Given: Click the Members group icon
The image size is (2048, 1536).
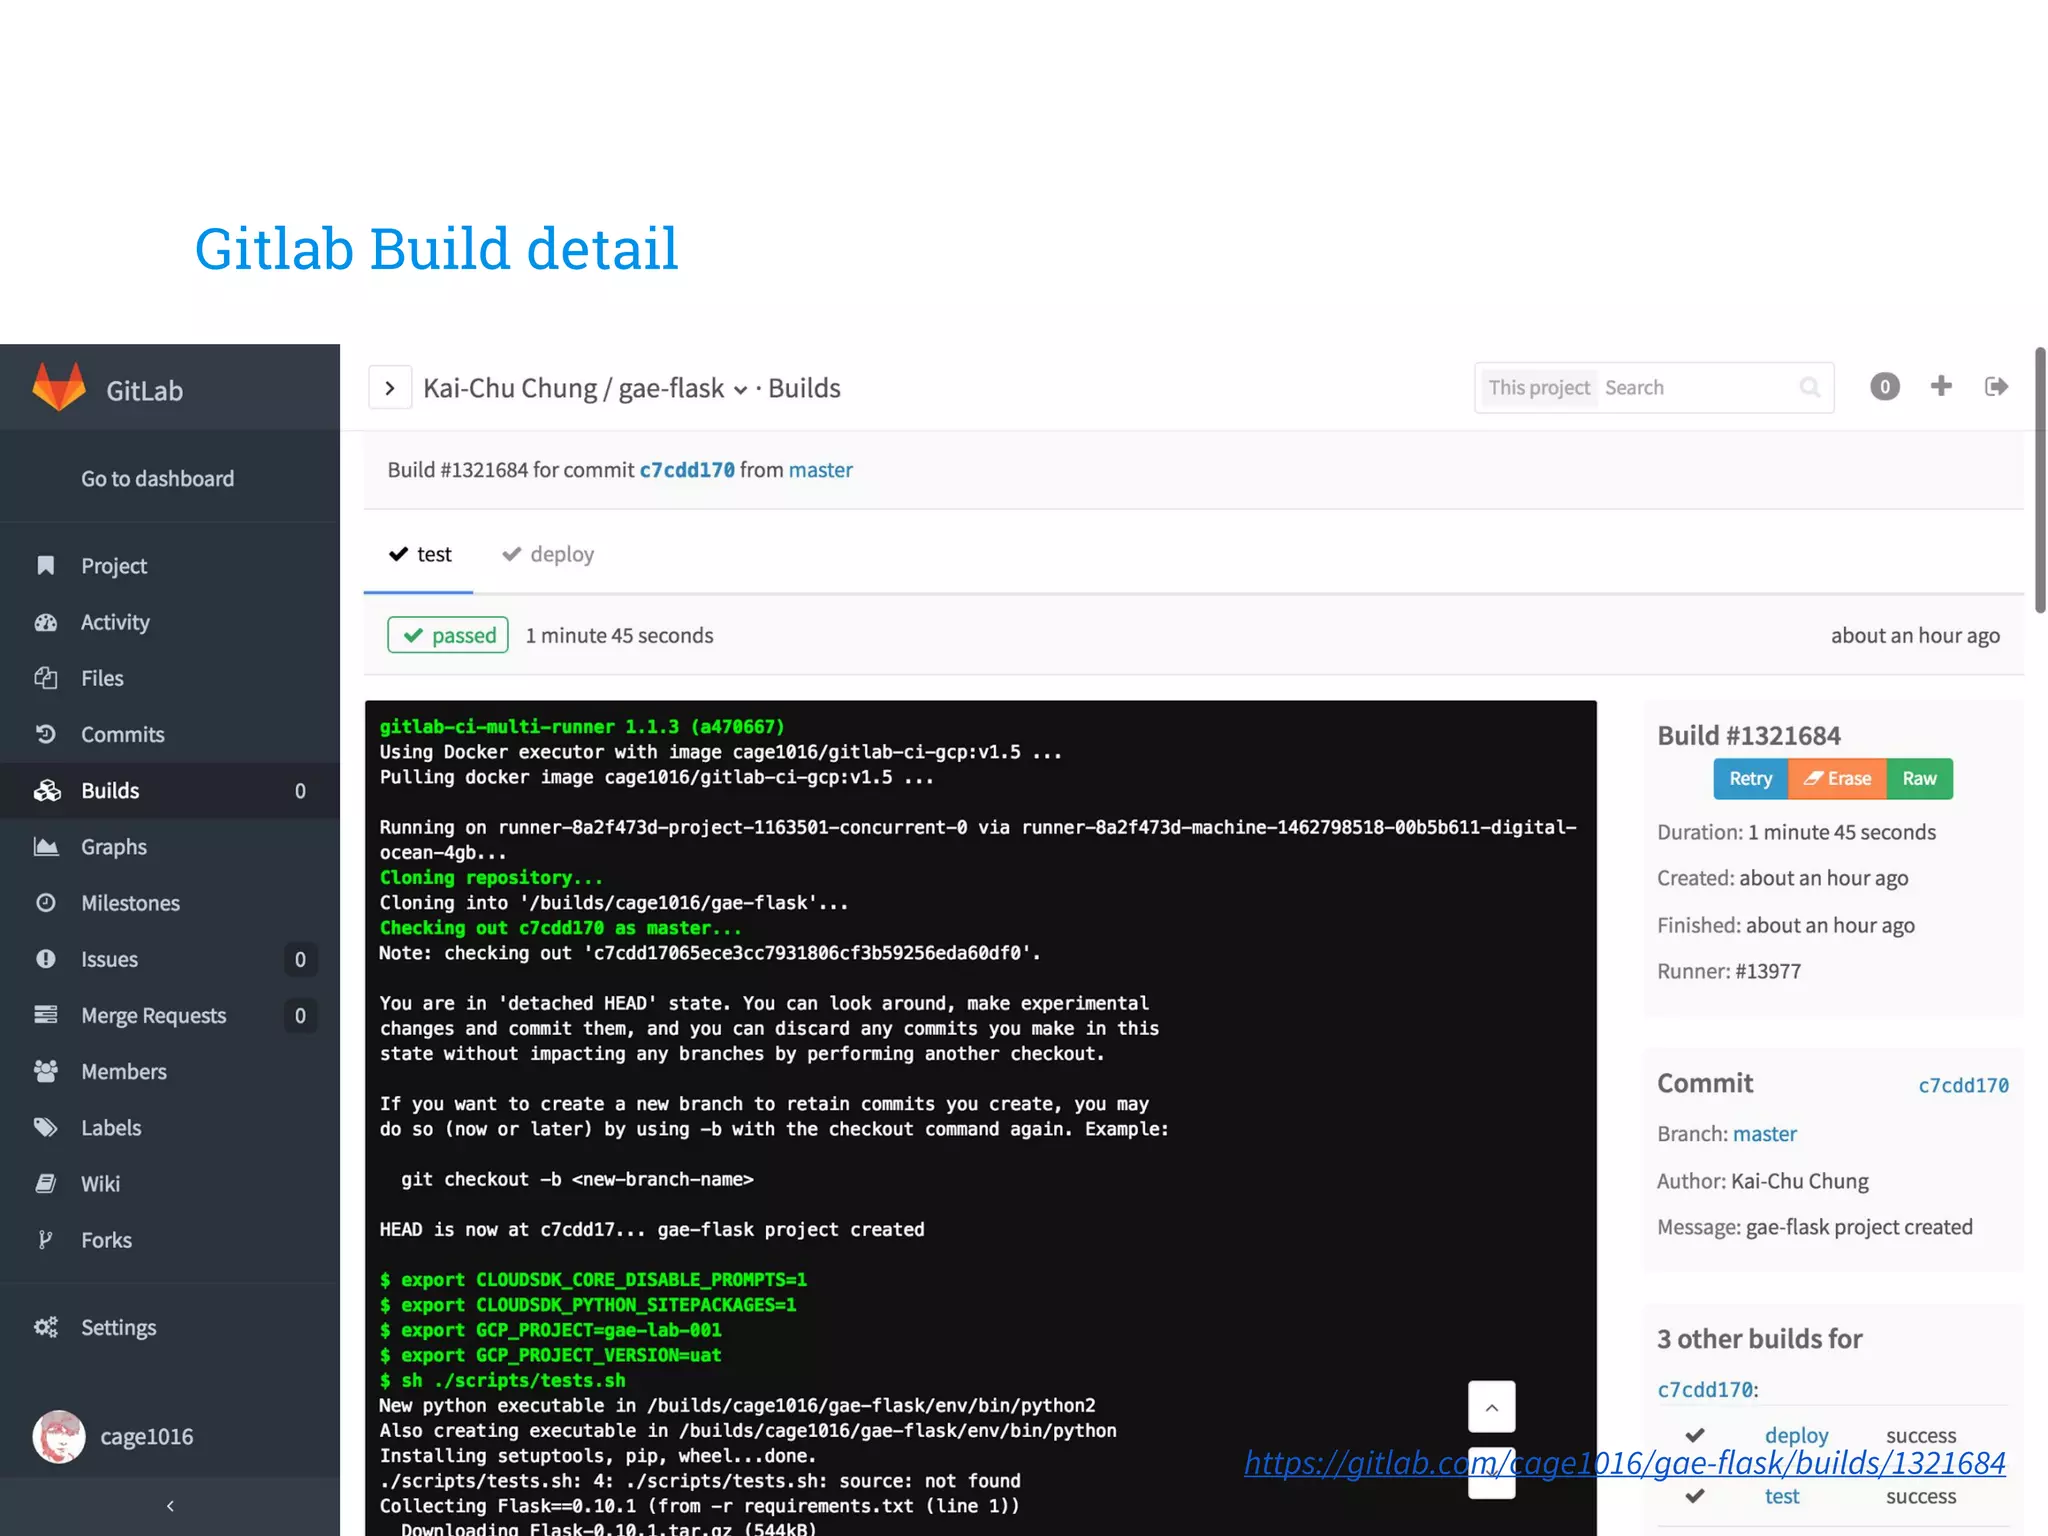Looking at the screenshot, I should coord(46,1071).
